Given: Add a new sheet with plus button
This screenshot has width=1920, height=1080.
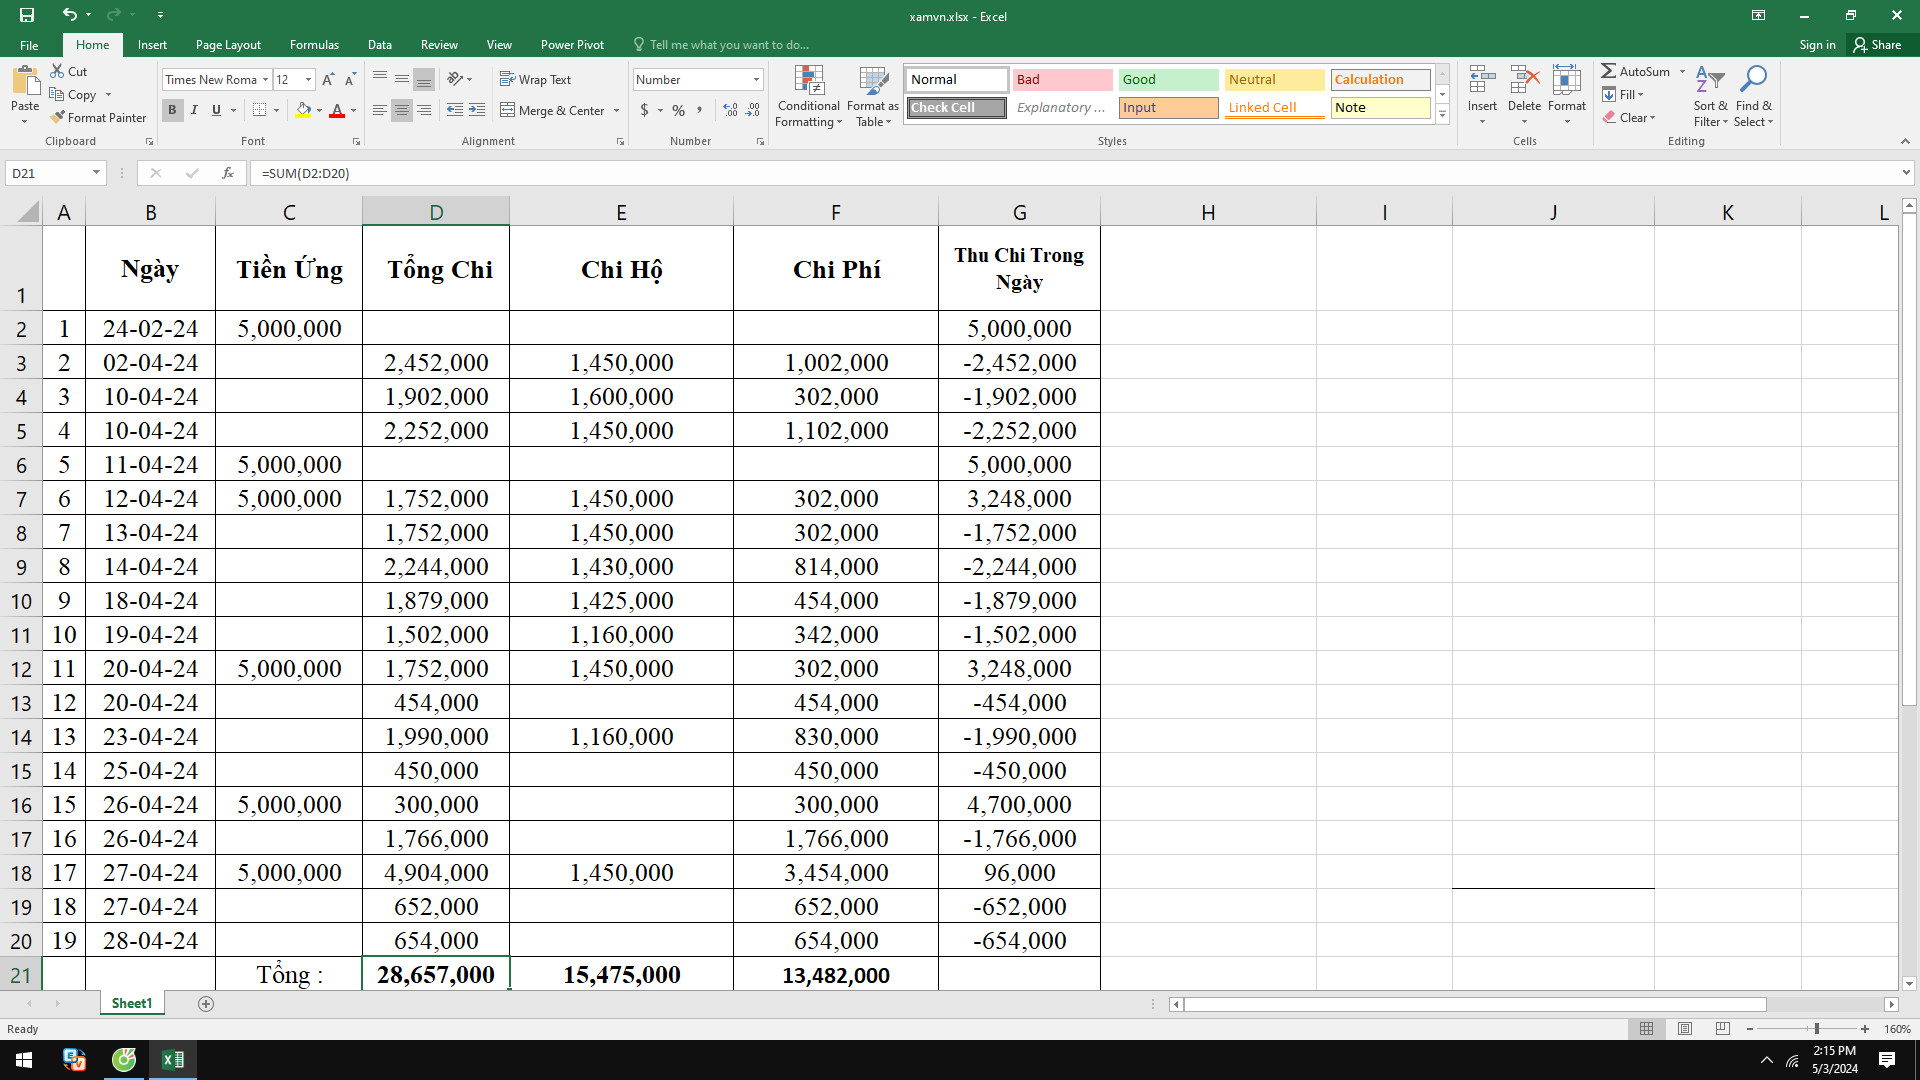Looking at the screenshot, I should [206, 1003].
